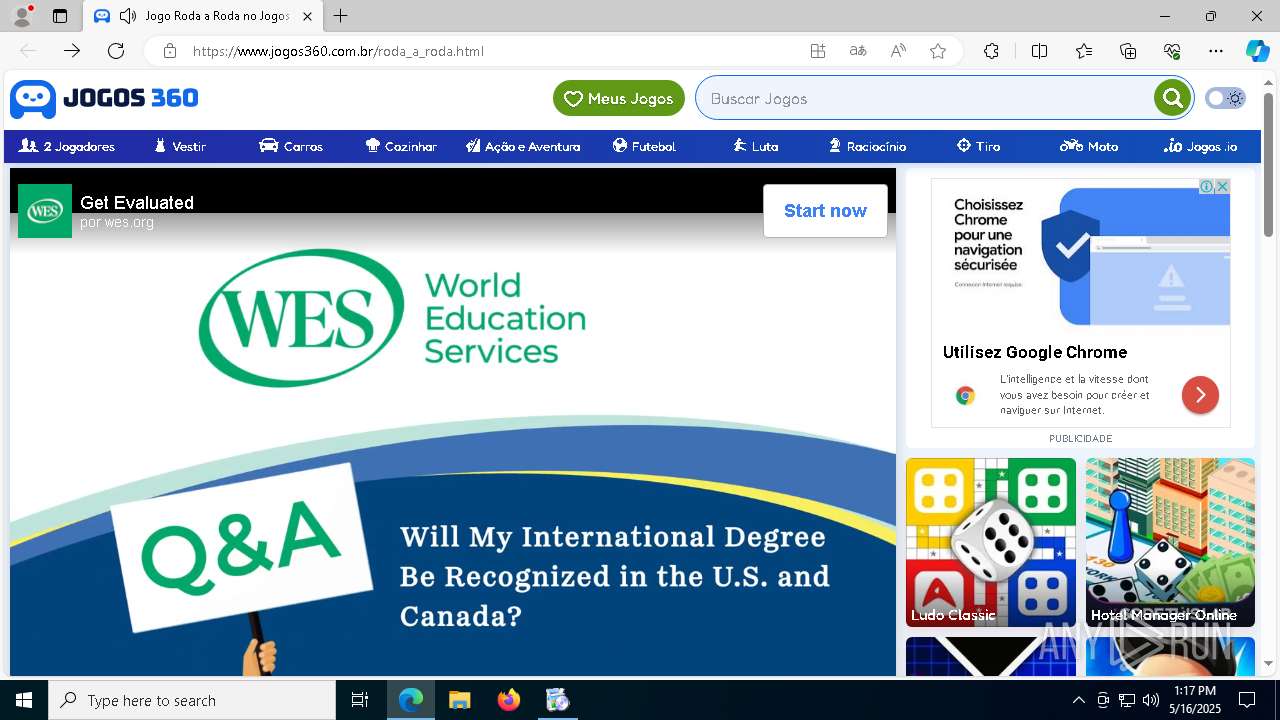The width and height of the screenshot is (1280, 720).
Task: Launch Firefox from taskbar
Action: (508, 700)
